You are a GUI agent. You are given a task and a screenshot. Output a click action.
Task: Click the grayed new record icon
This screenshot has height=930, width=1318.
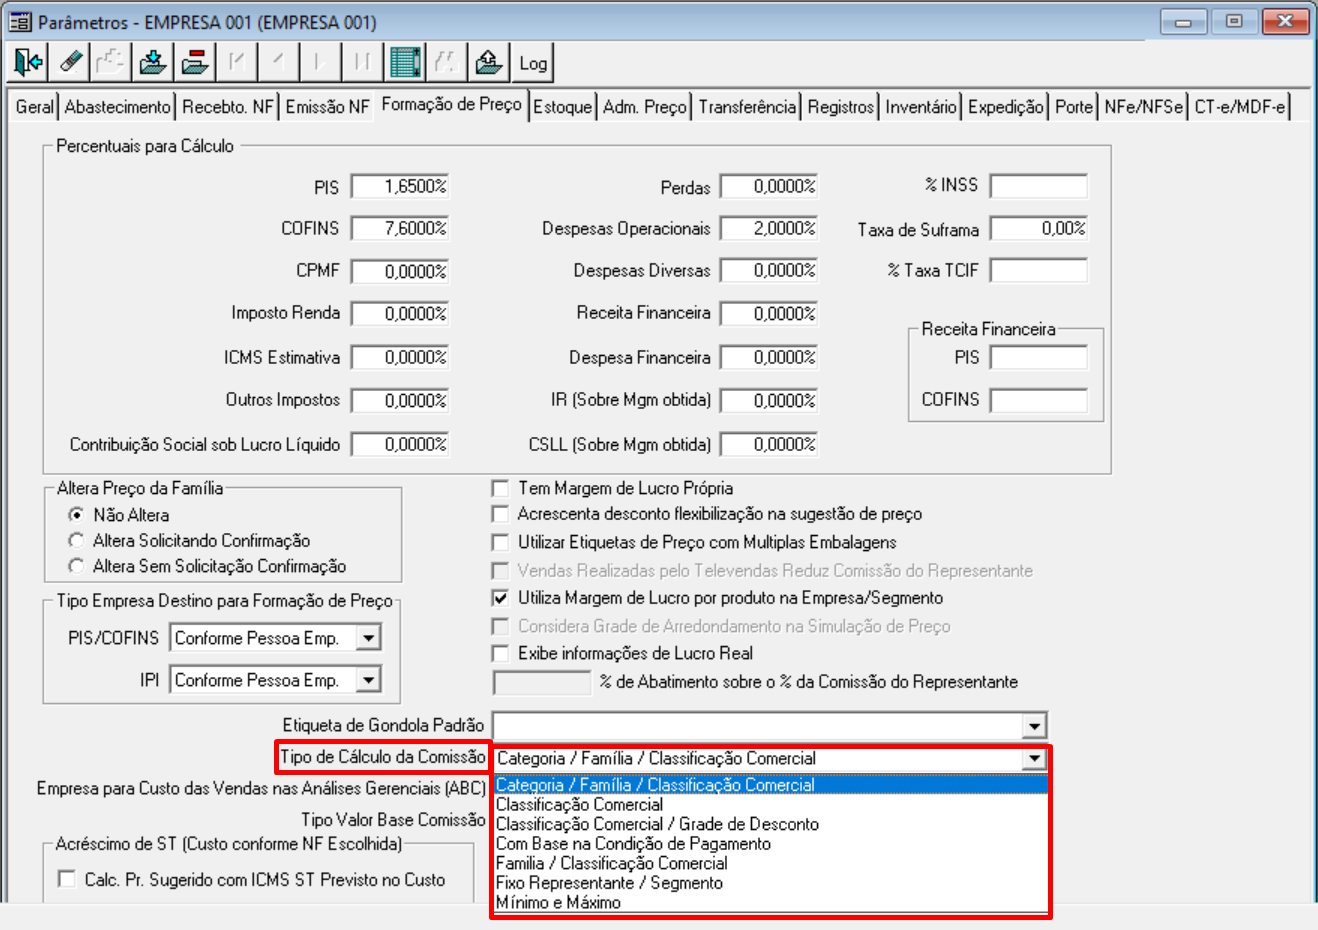click(111, 63)
